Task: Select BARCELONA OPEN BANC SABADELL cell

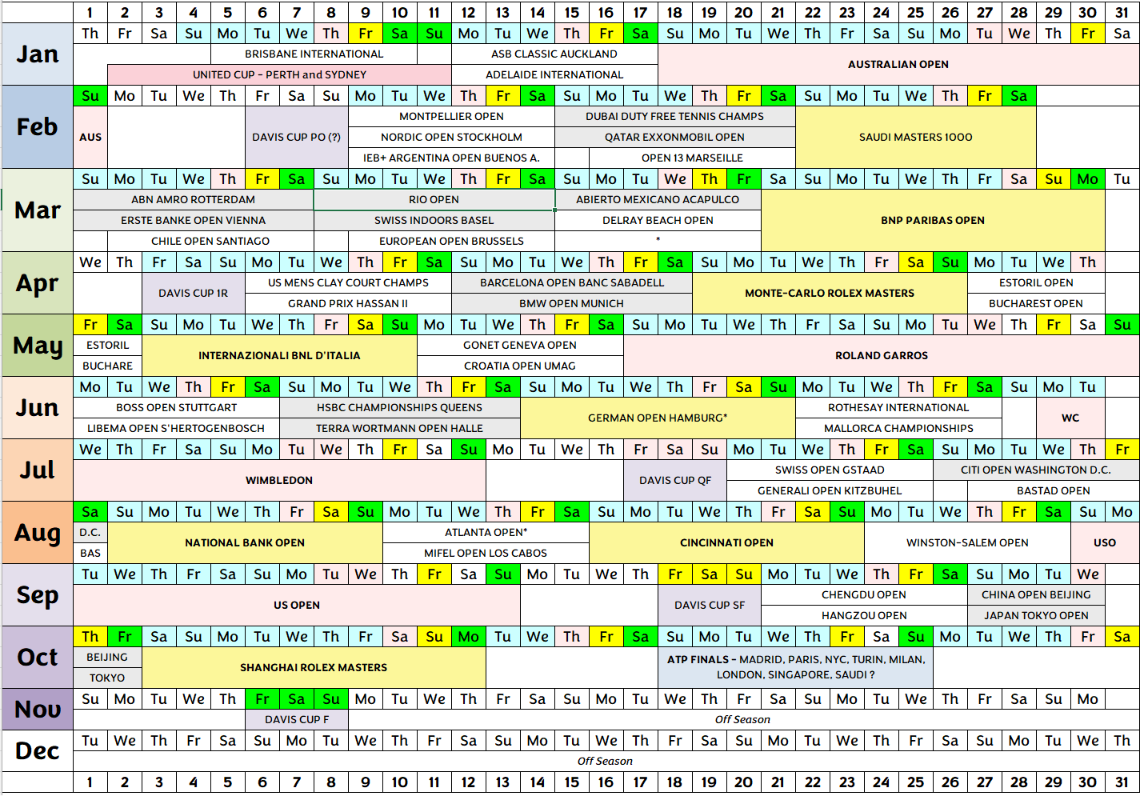Action: [x=572, y=282]
